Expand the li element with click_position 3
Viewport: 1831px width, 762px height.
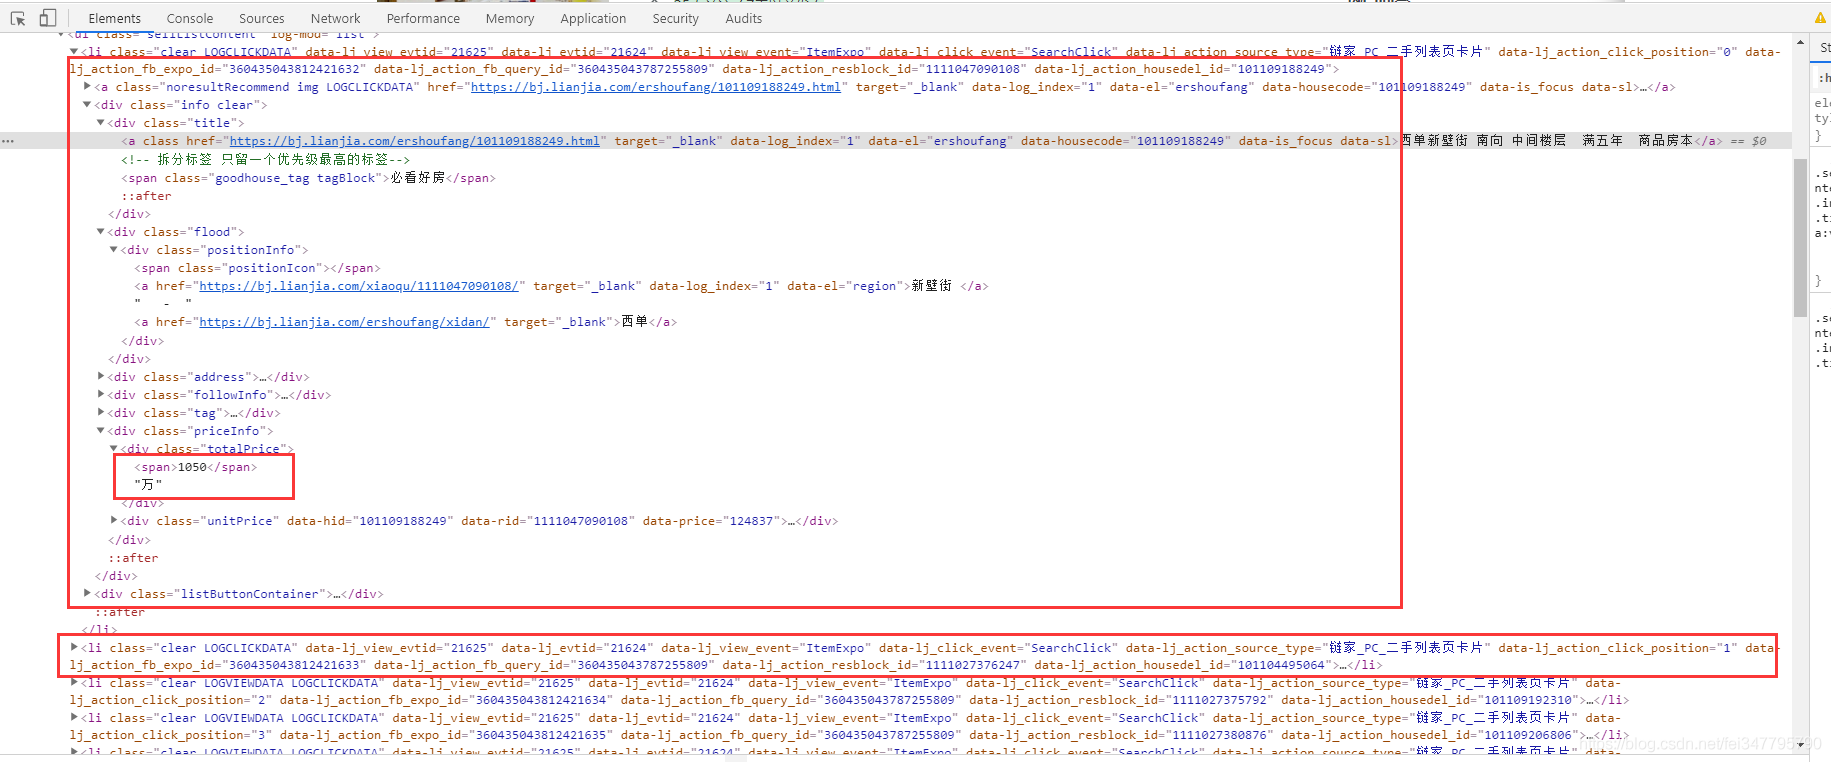coord(74,718)
